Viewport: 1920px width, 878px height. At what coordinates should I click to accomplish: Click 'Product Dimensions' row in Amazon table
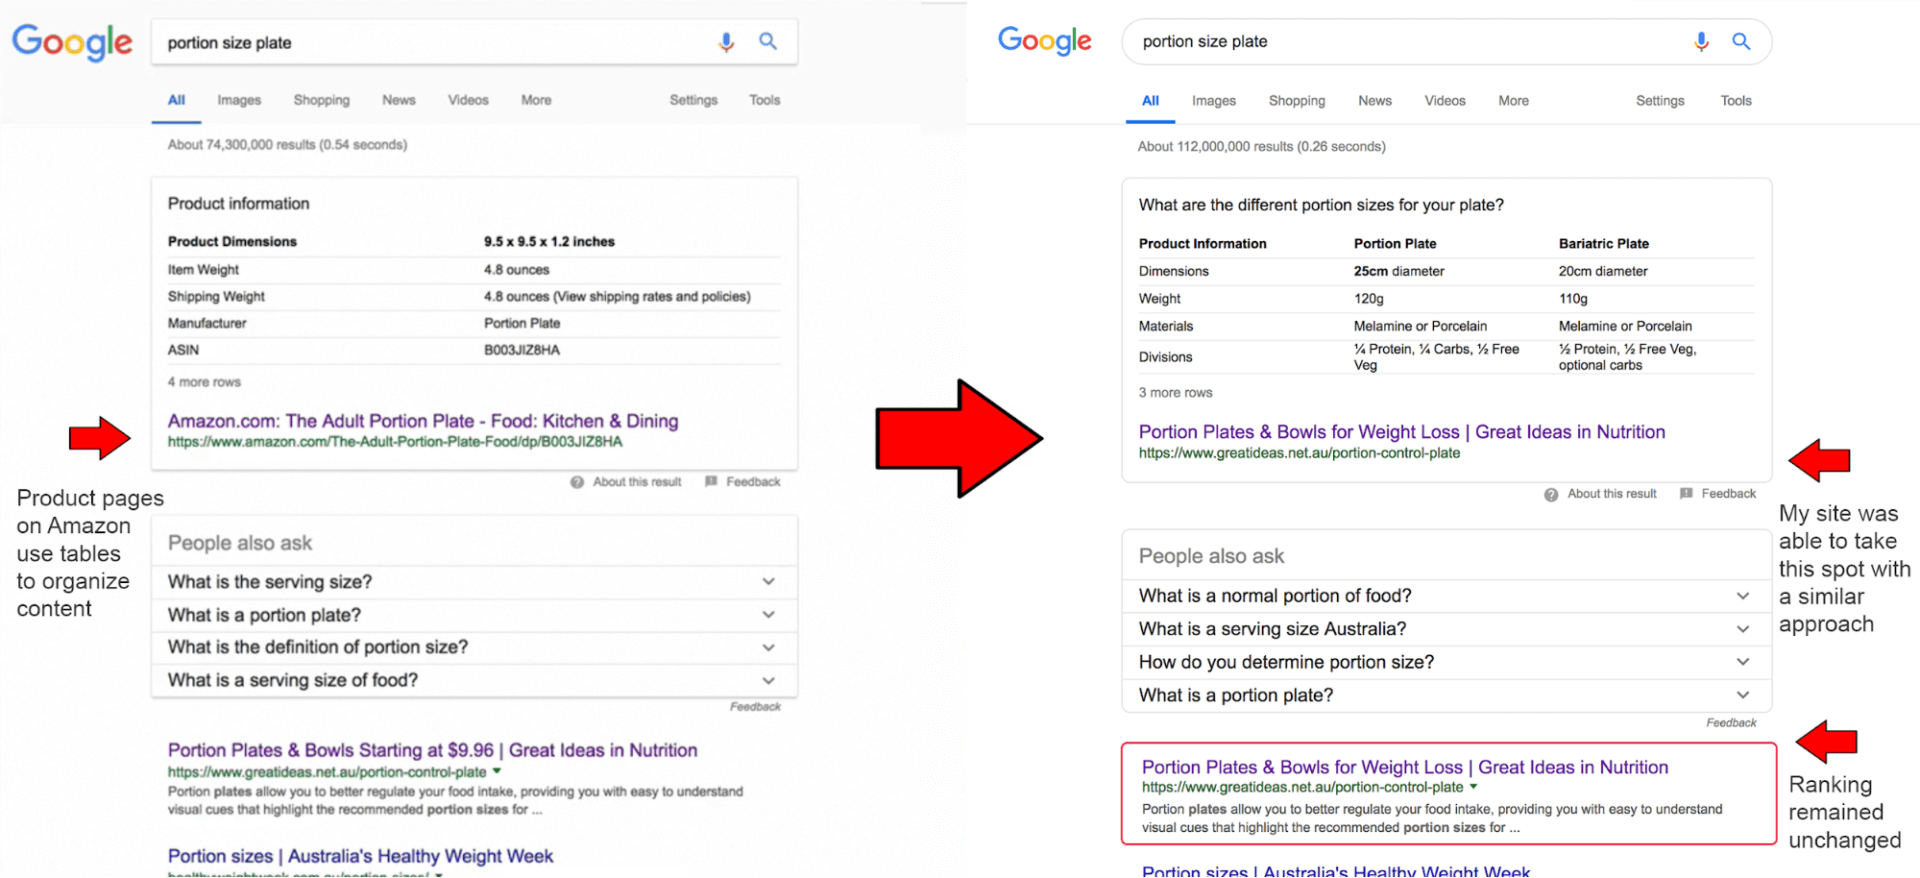point(474,242)
